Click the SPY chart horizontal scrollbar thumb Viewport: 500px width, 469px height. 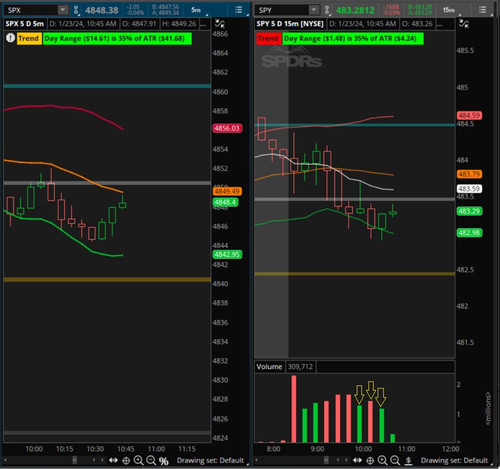click(x=326, y=460)
